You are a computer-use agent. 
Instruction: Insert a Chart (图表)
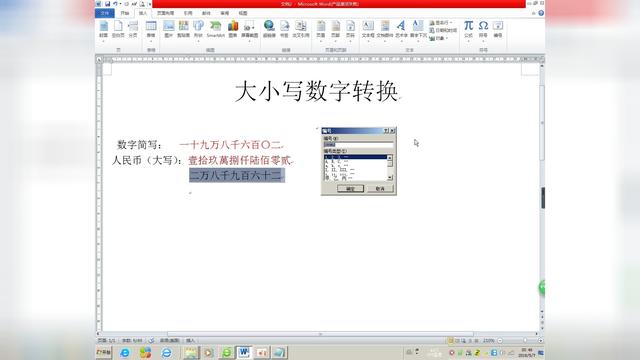tap(233, 29)
